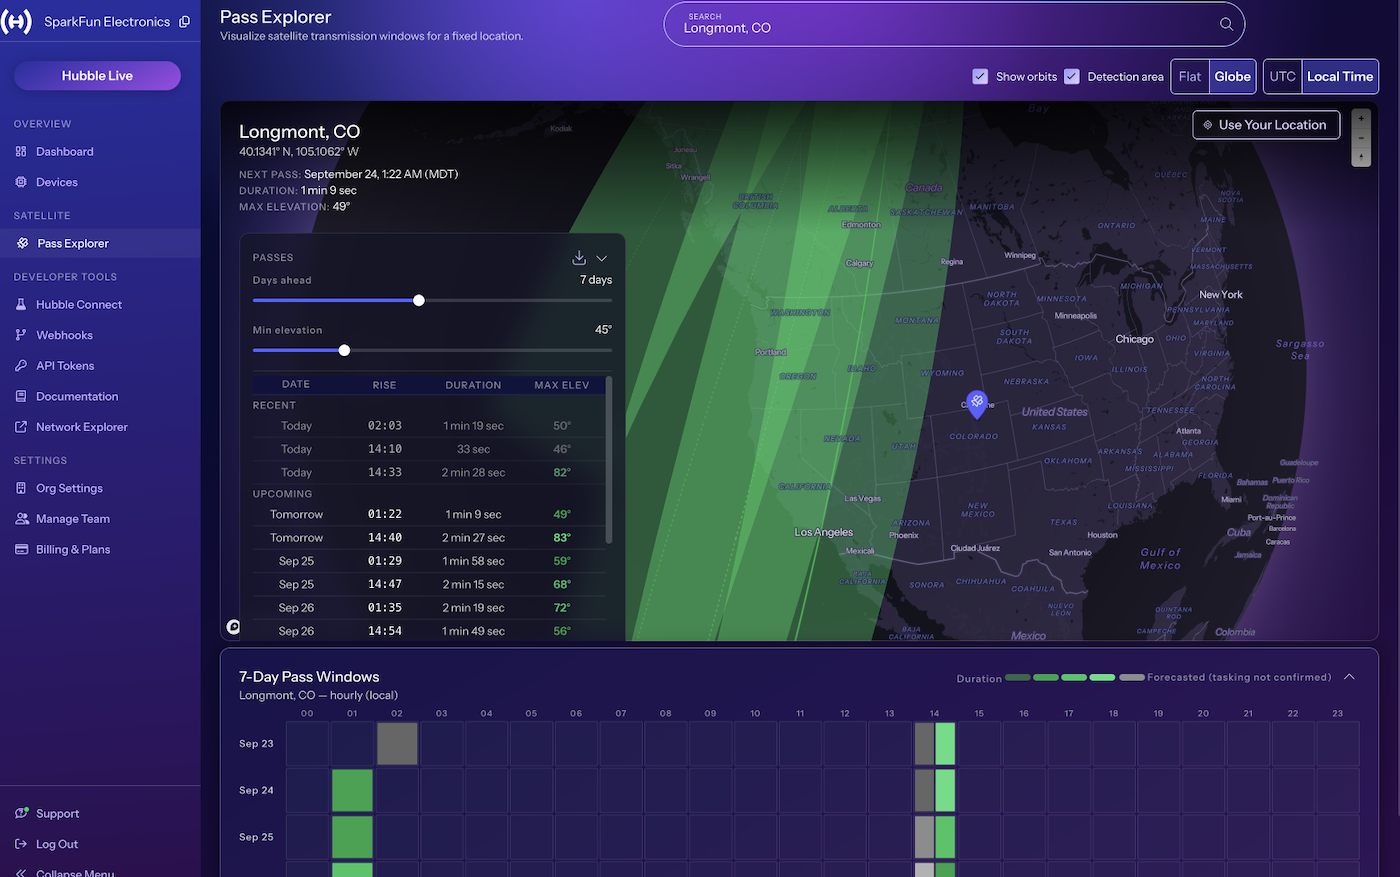
Task: Open Documentation from the sidebar
Action: 77,397
